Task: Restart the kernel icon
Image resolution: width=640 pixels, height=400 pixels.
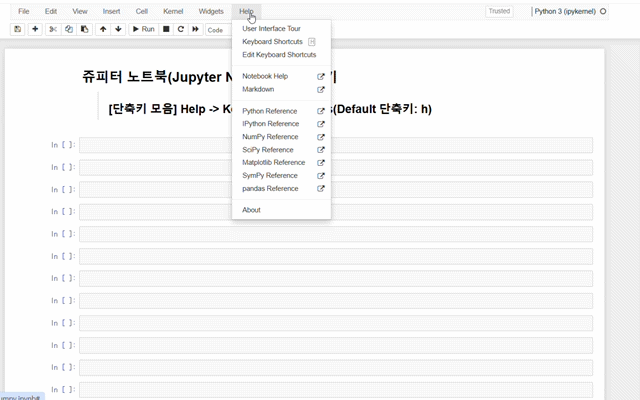Action: [181, 29]
